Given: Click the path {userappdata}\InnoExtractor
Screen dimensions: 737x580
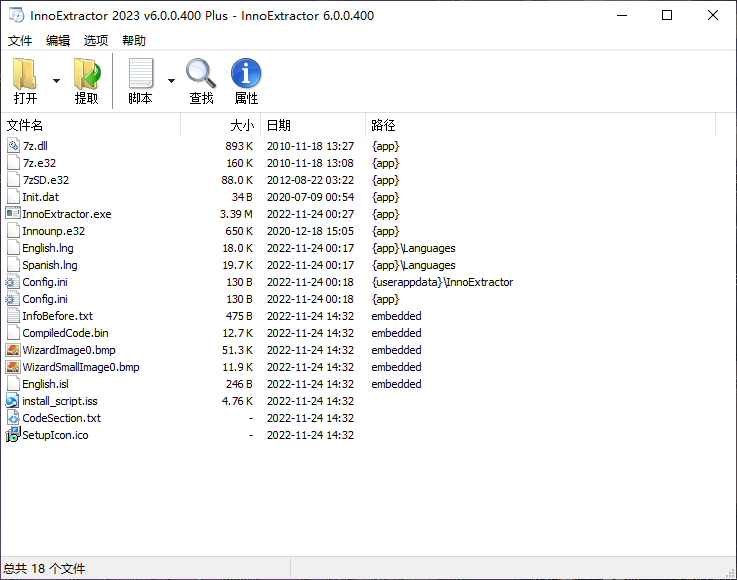Looking at the screenshot, I should coord(442,282).
